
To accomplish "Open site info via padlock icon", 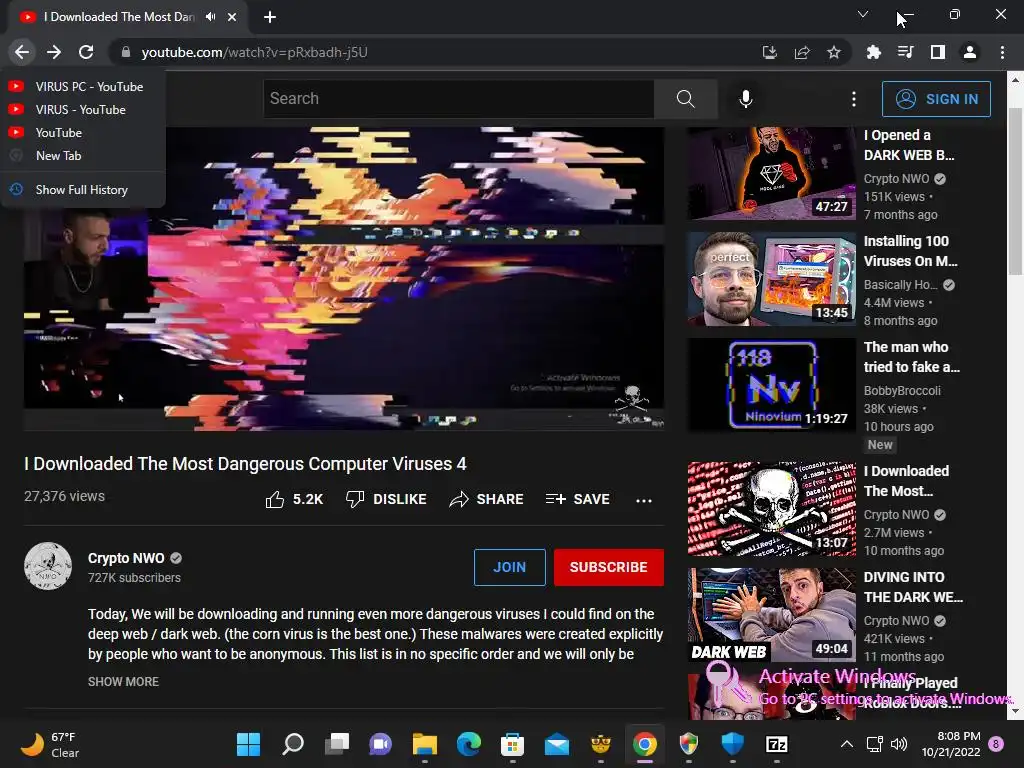I will coord(126,52).
